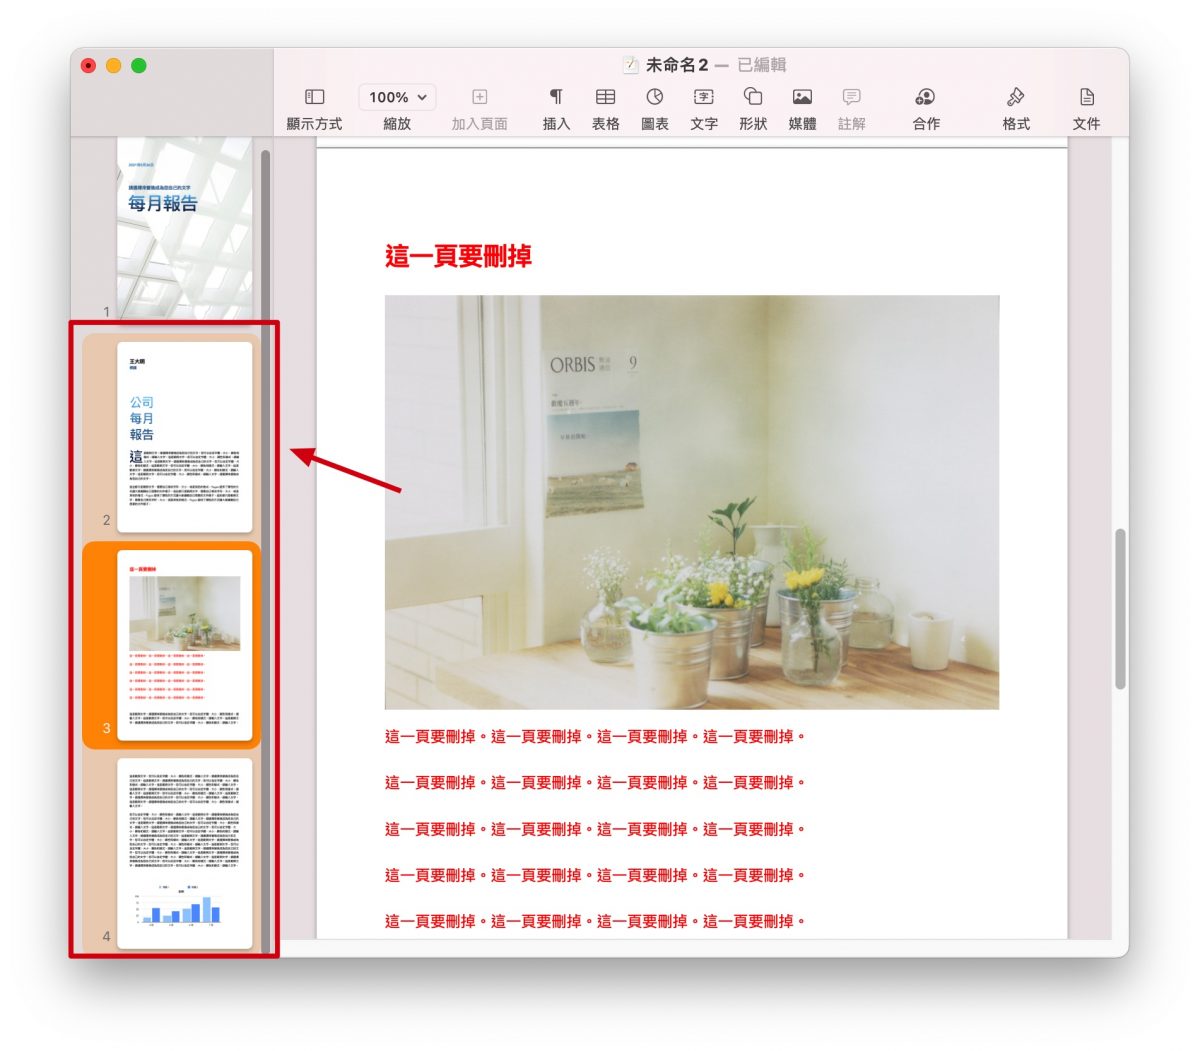Open the 媒體 media menu
The width and height of the screenshot is (1200, 1051).
click(802, 108)
